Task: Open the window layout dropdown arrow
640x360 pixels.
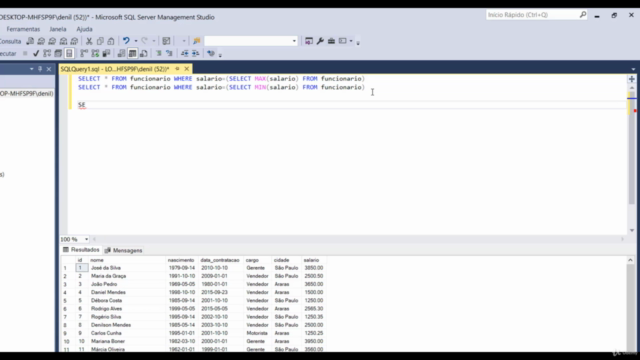Action: pyautogui.click(x=351, y=41)
